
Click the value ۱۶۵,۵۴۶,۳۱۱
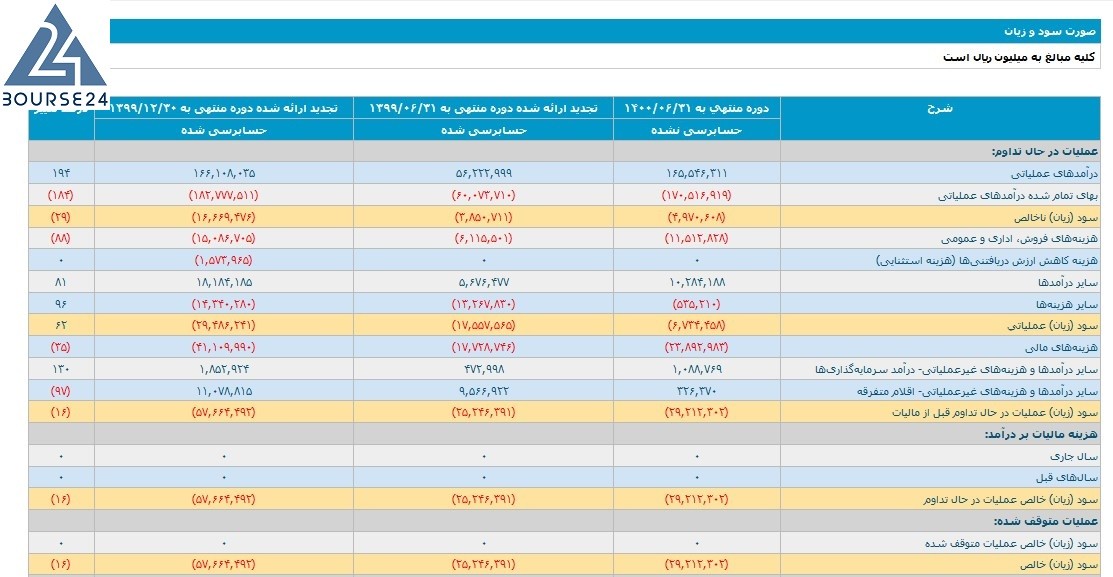click(x=696, y=173)
